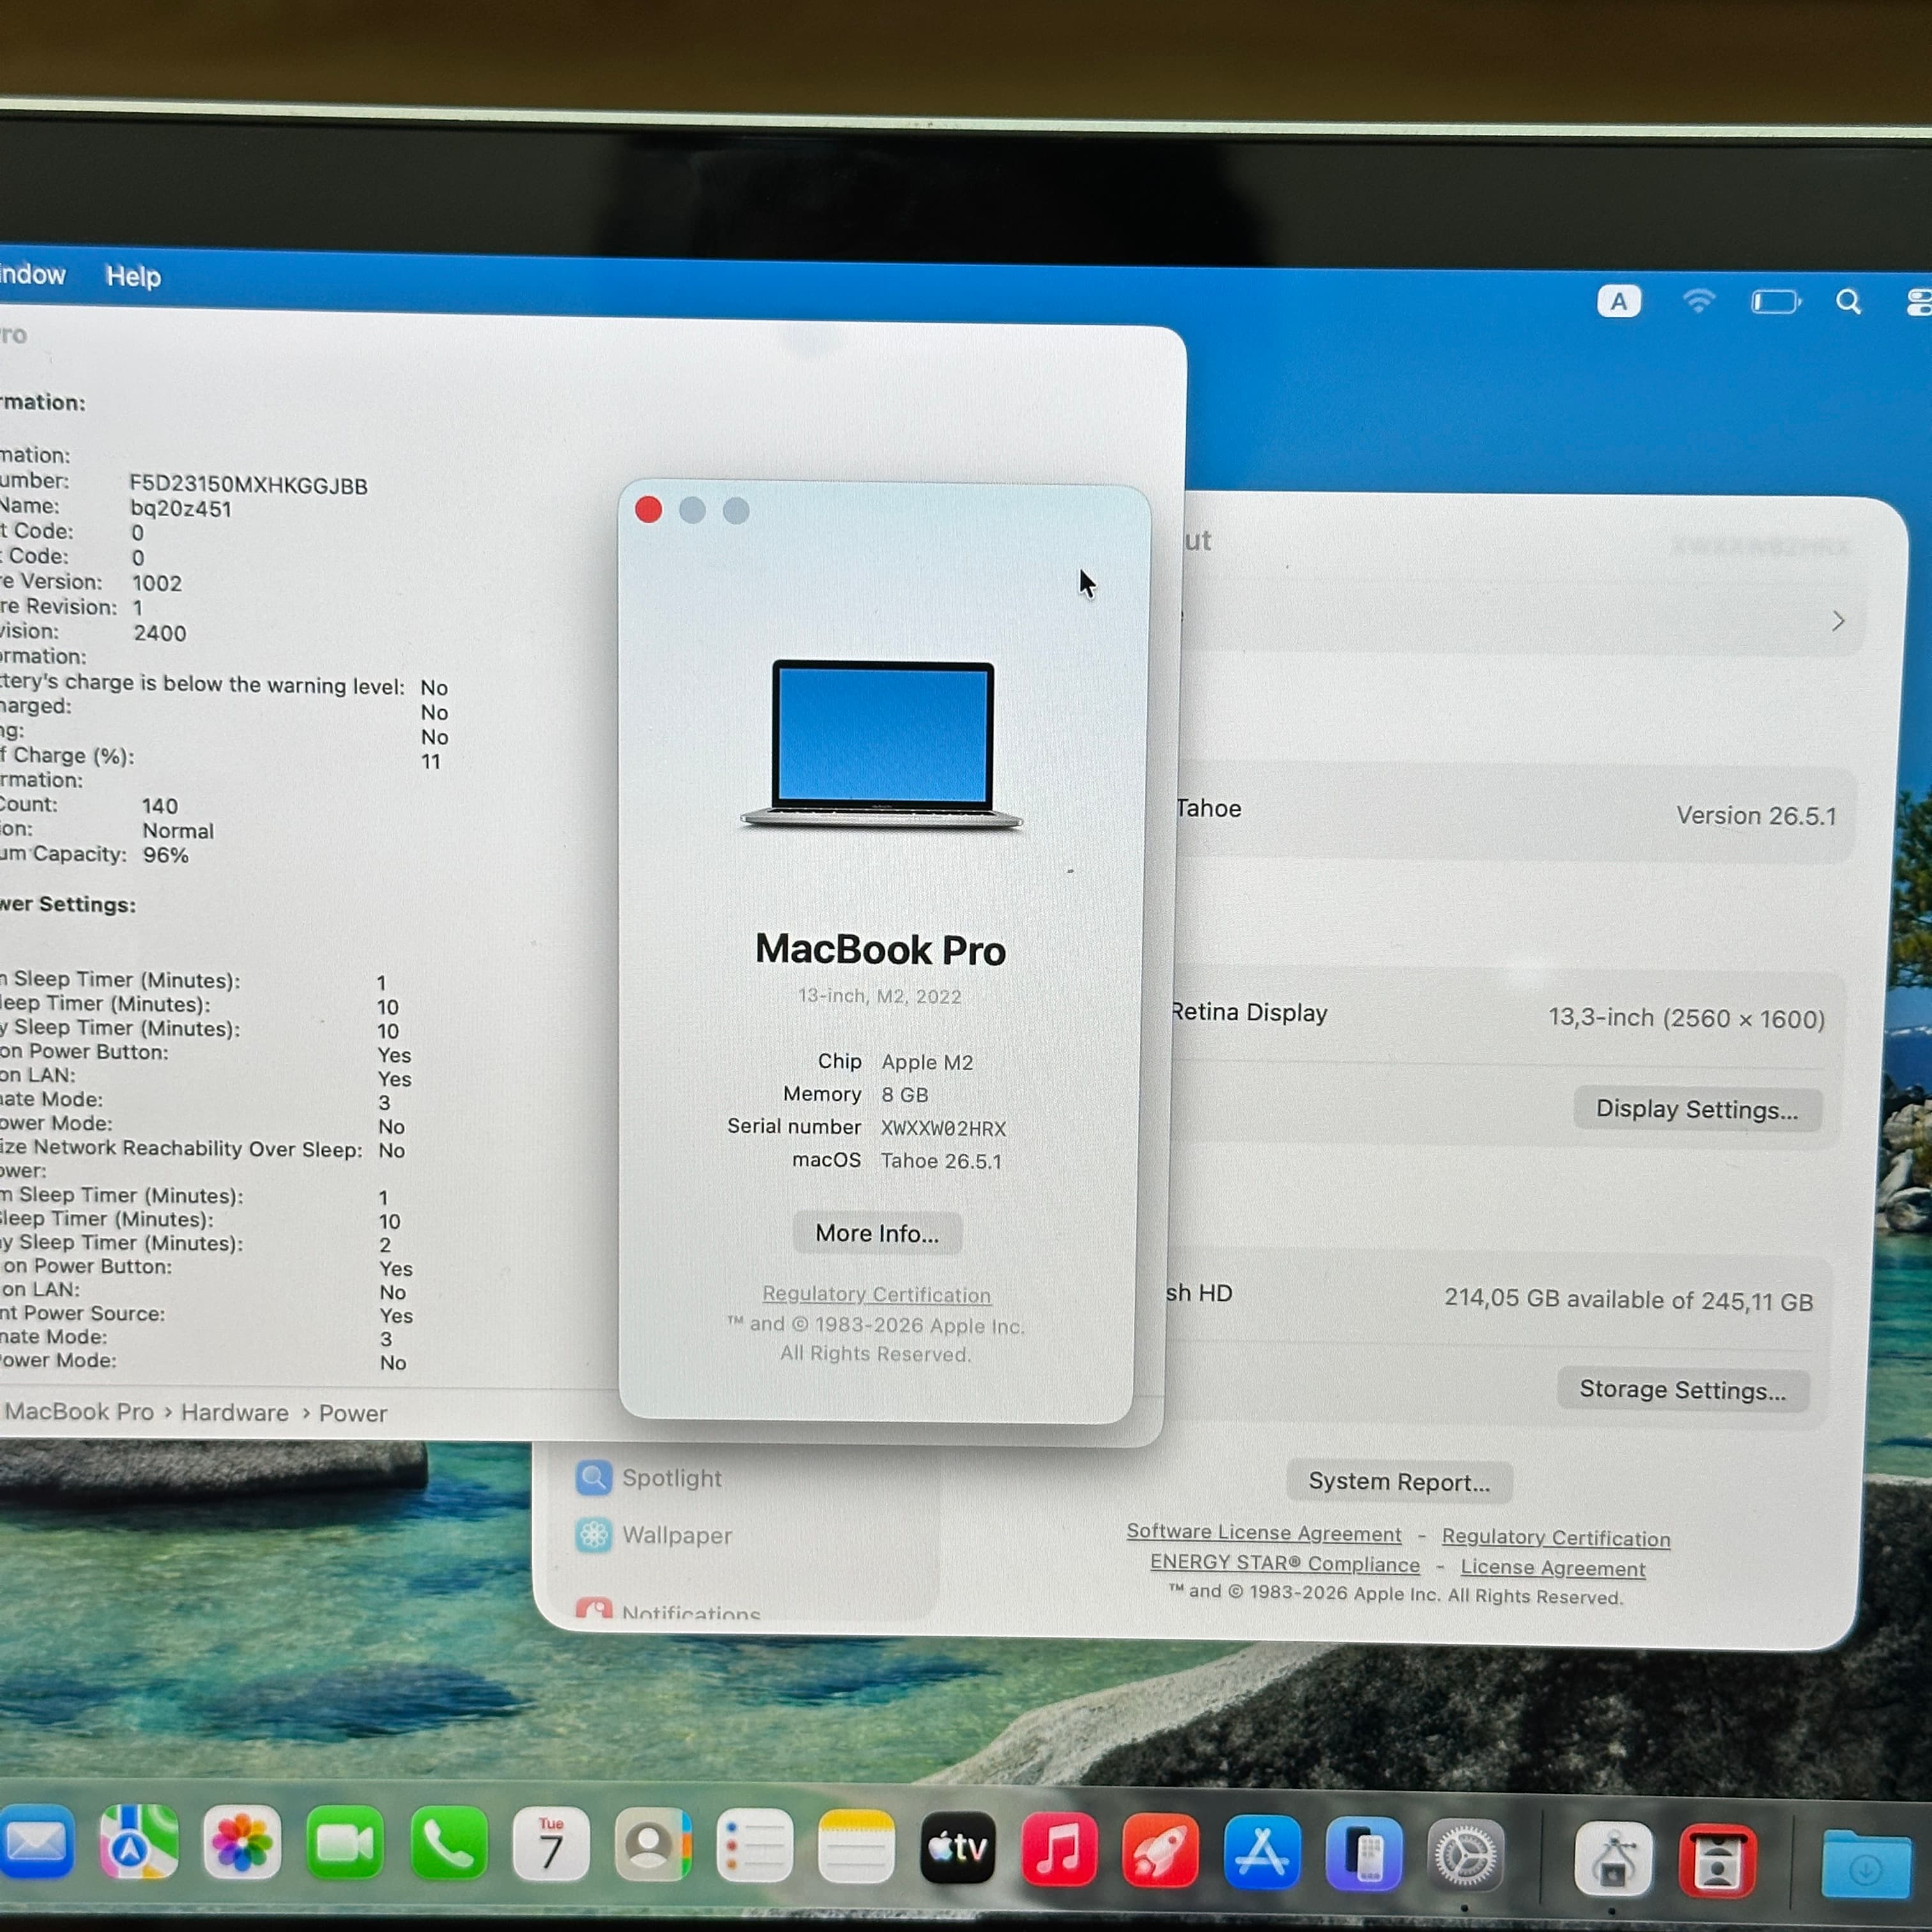
Task: Open the License Agreement link beside ENERGY STAR
Action: [1553, 1568]
